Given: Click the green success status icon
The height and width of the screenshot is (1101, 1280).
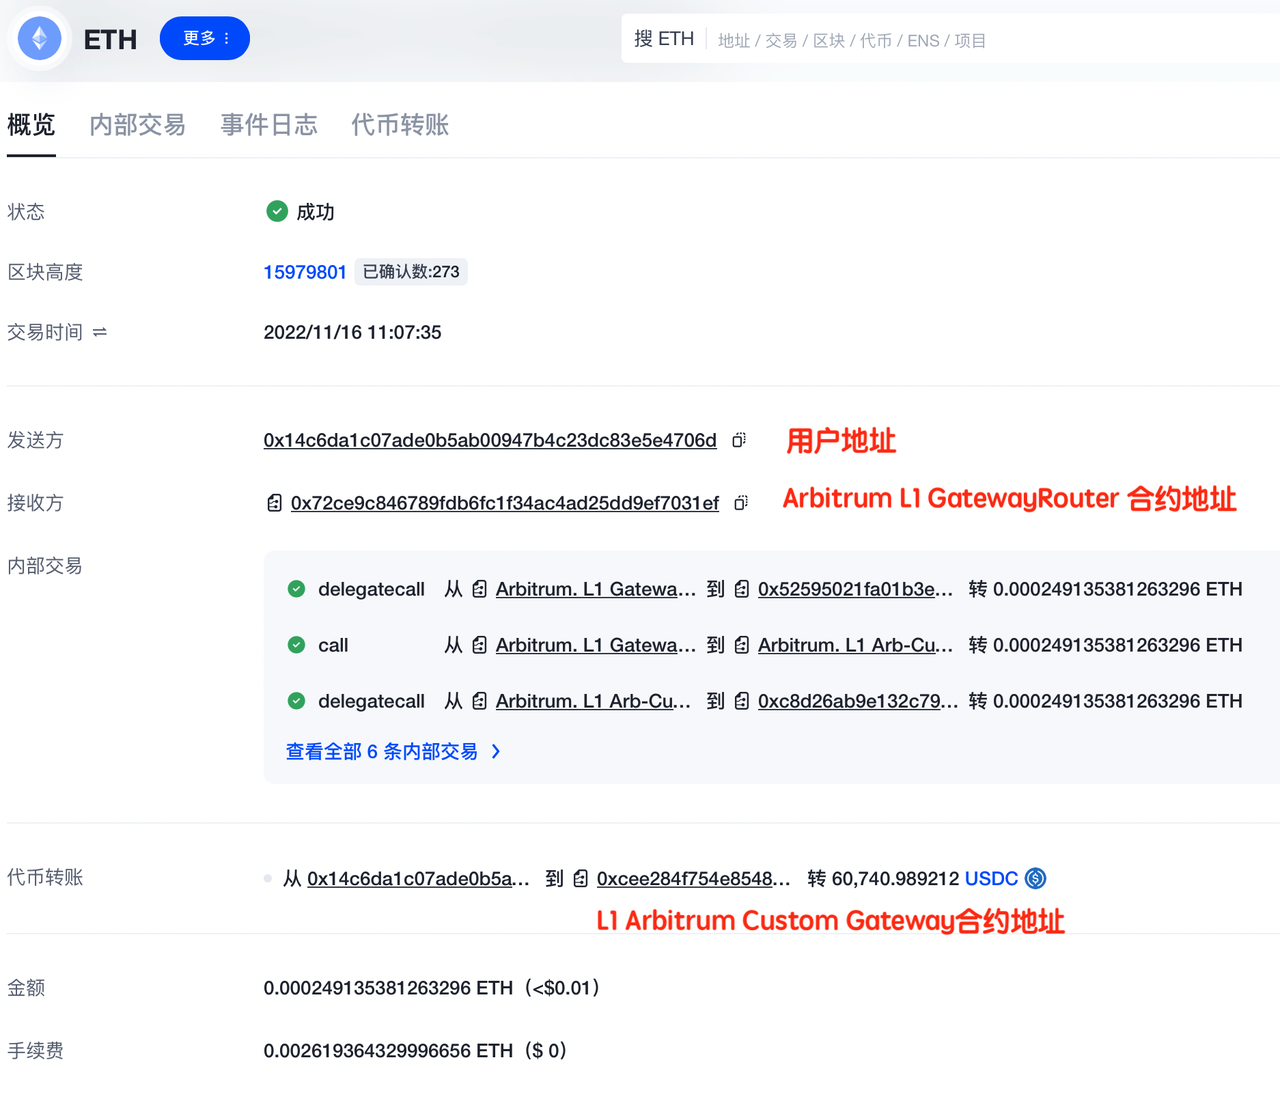Looking at the screenshot, I should (x=277, y=211).
